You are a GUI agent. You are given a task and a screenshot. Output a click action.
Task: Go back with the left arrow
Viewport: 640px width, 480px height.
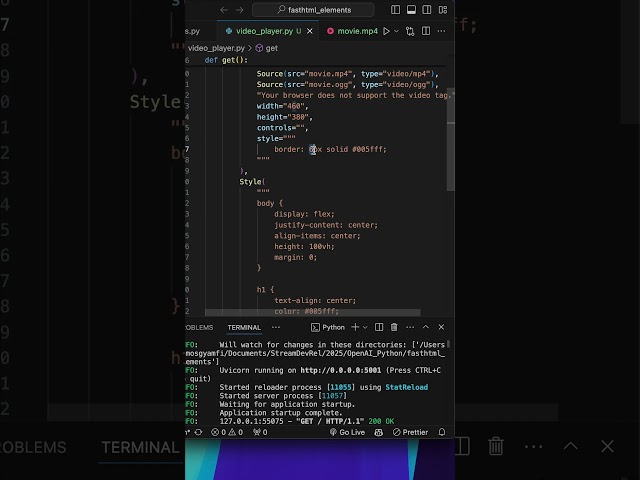pyautogui.click(x=224, y=10)
